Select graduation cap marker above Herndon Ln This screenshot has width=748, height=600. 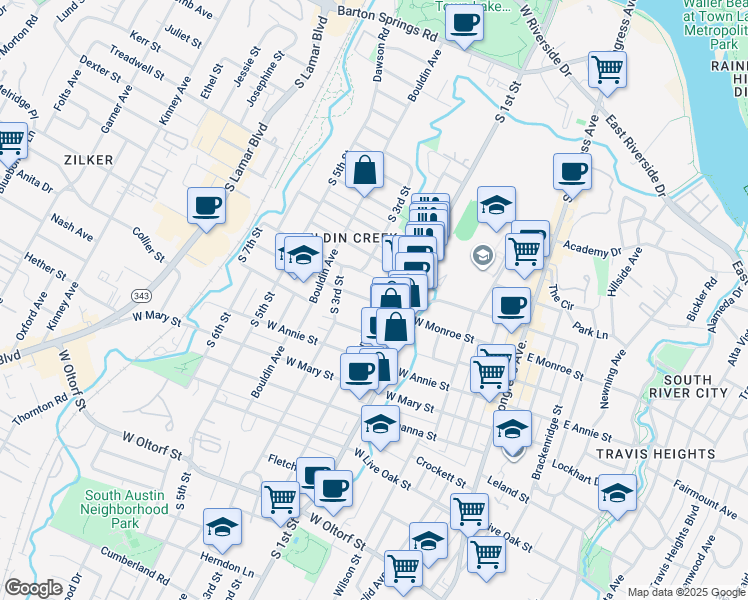tap(222, 528)
